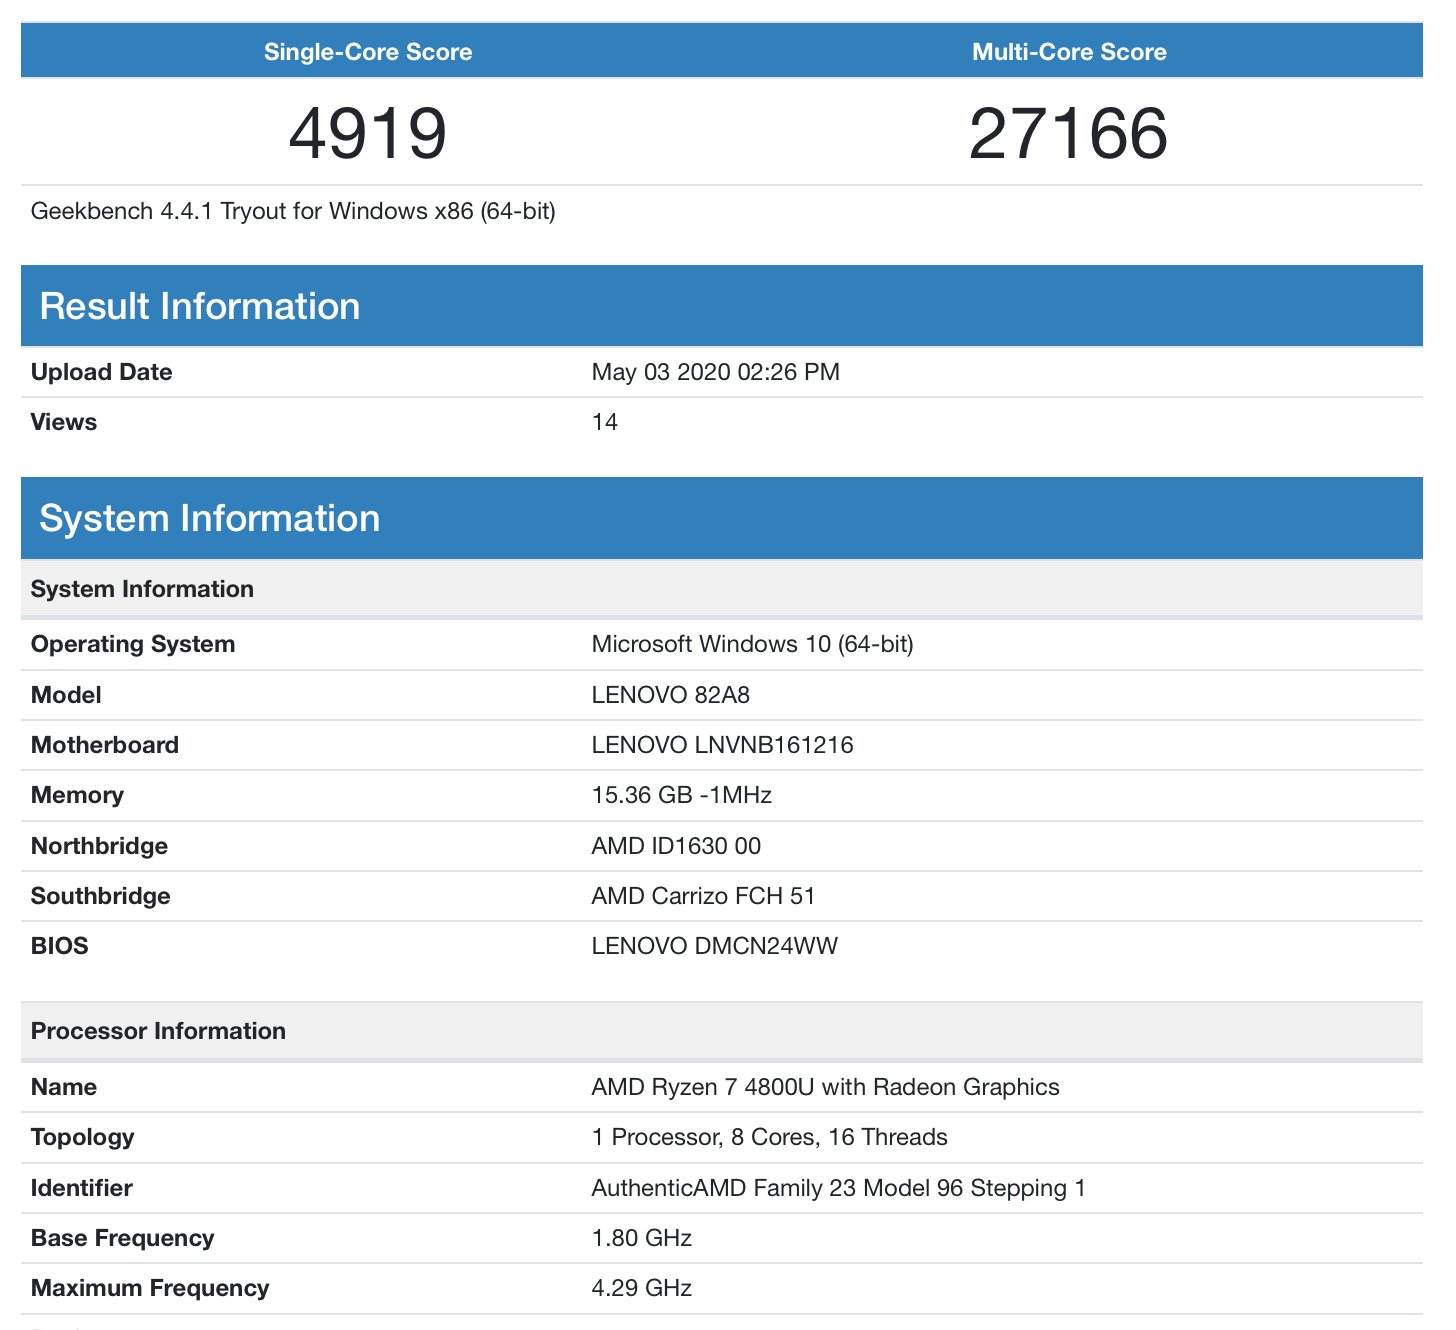Select the Multi-Core Score header

pyautogui.click(x=1069, y=52)
